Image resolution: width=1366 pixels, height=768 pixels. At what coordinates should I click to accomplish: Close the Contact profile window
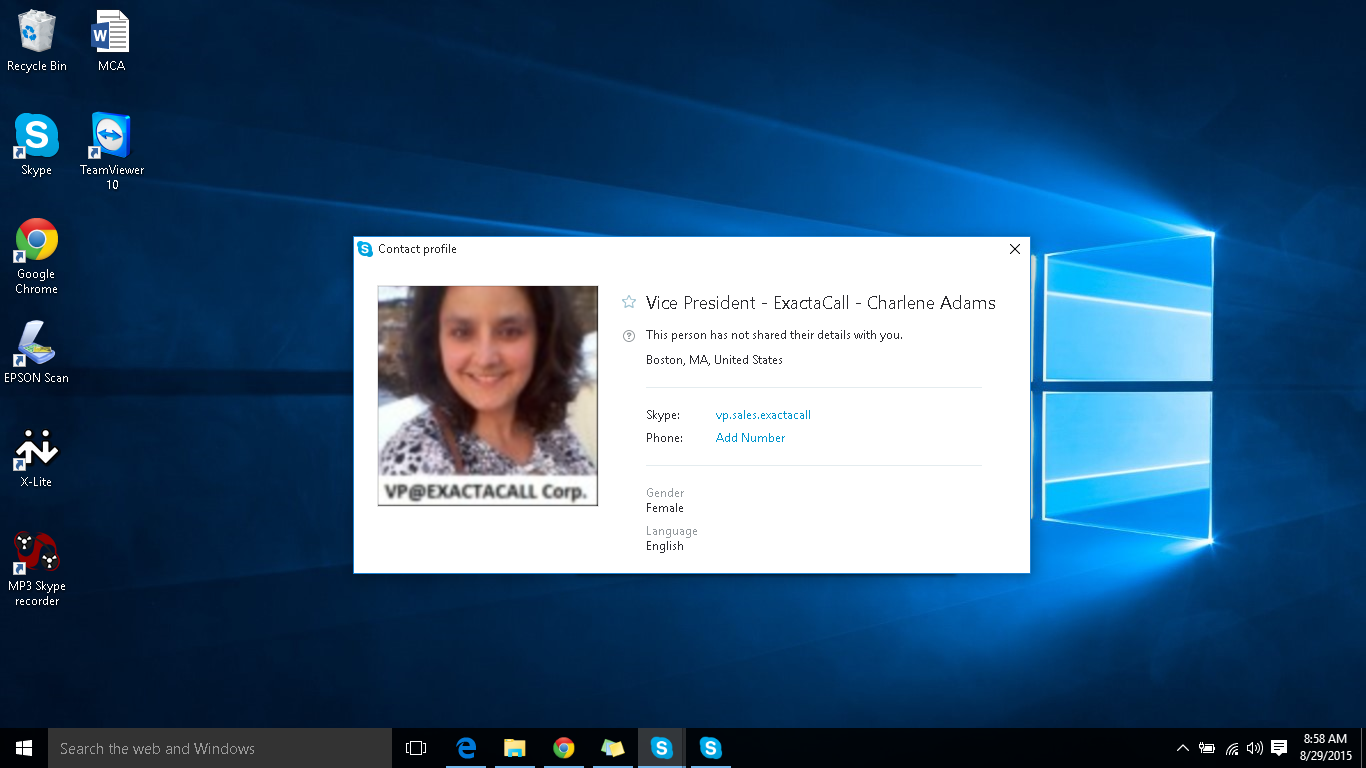(1014, 249)
